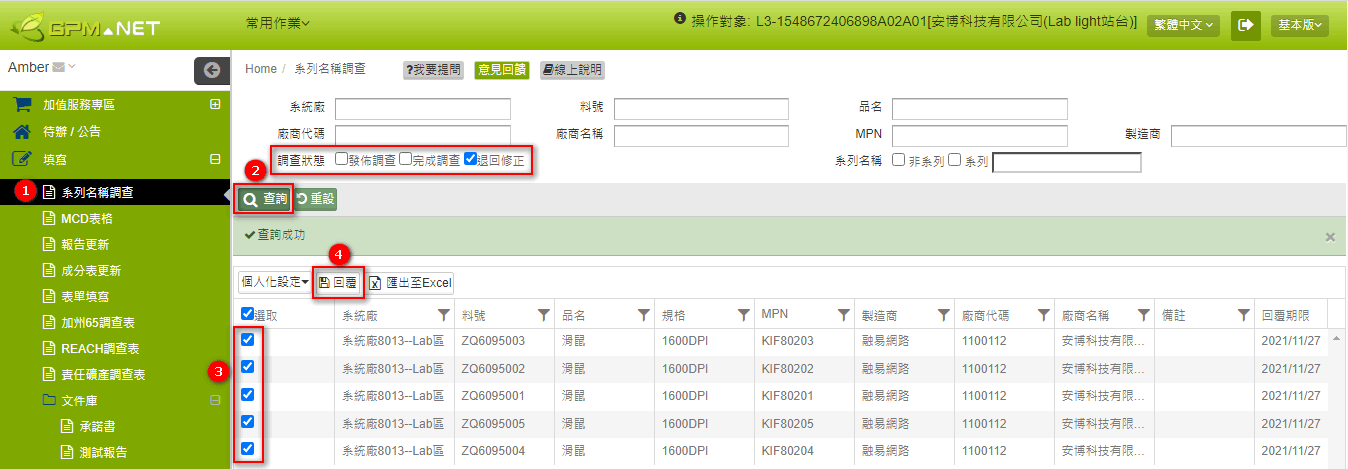1348x469 pixels.
Task: Open filter for 備註 column
Action: click(x=1243, y=315)
